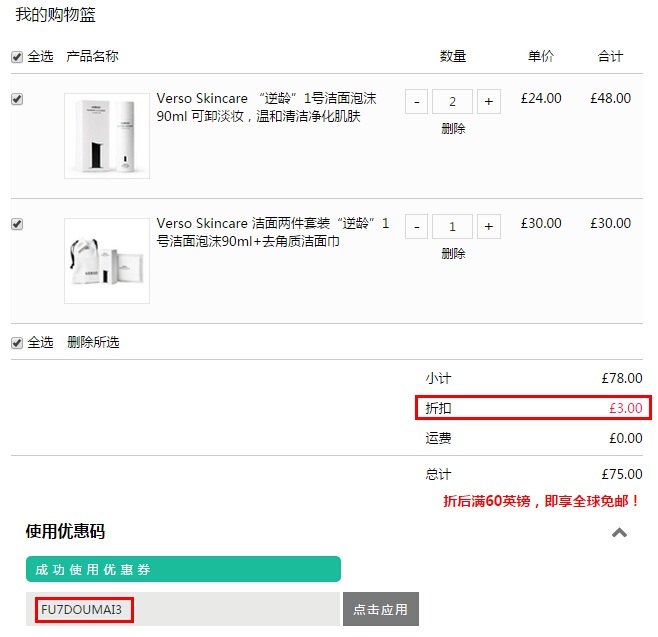Increase quantity of Verso foaming cleanser 90ml

[488, 102]
